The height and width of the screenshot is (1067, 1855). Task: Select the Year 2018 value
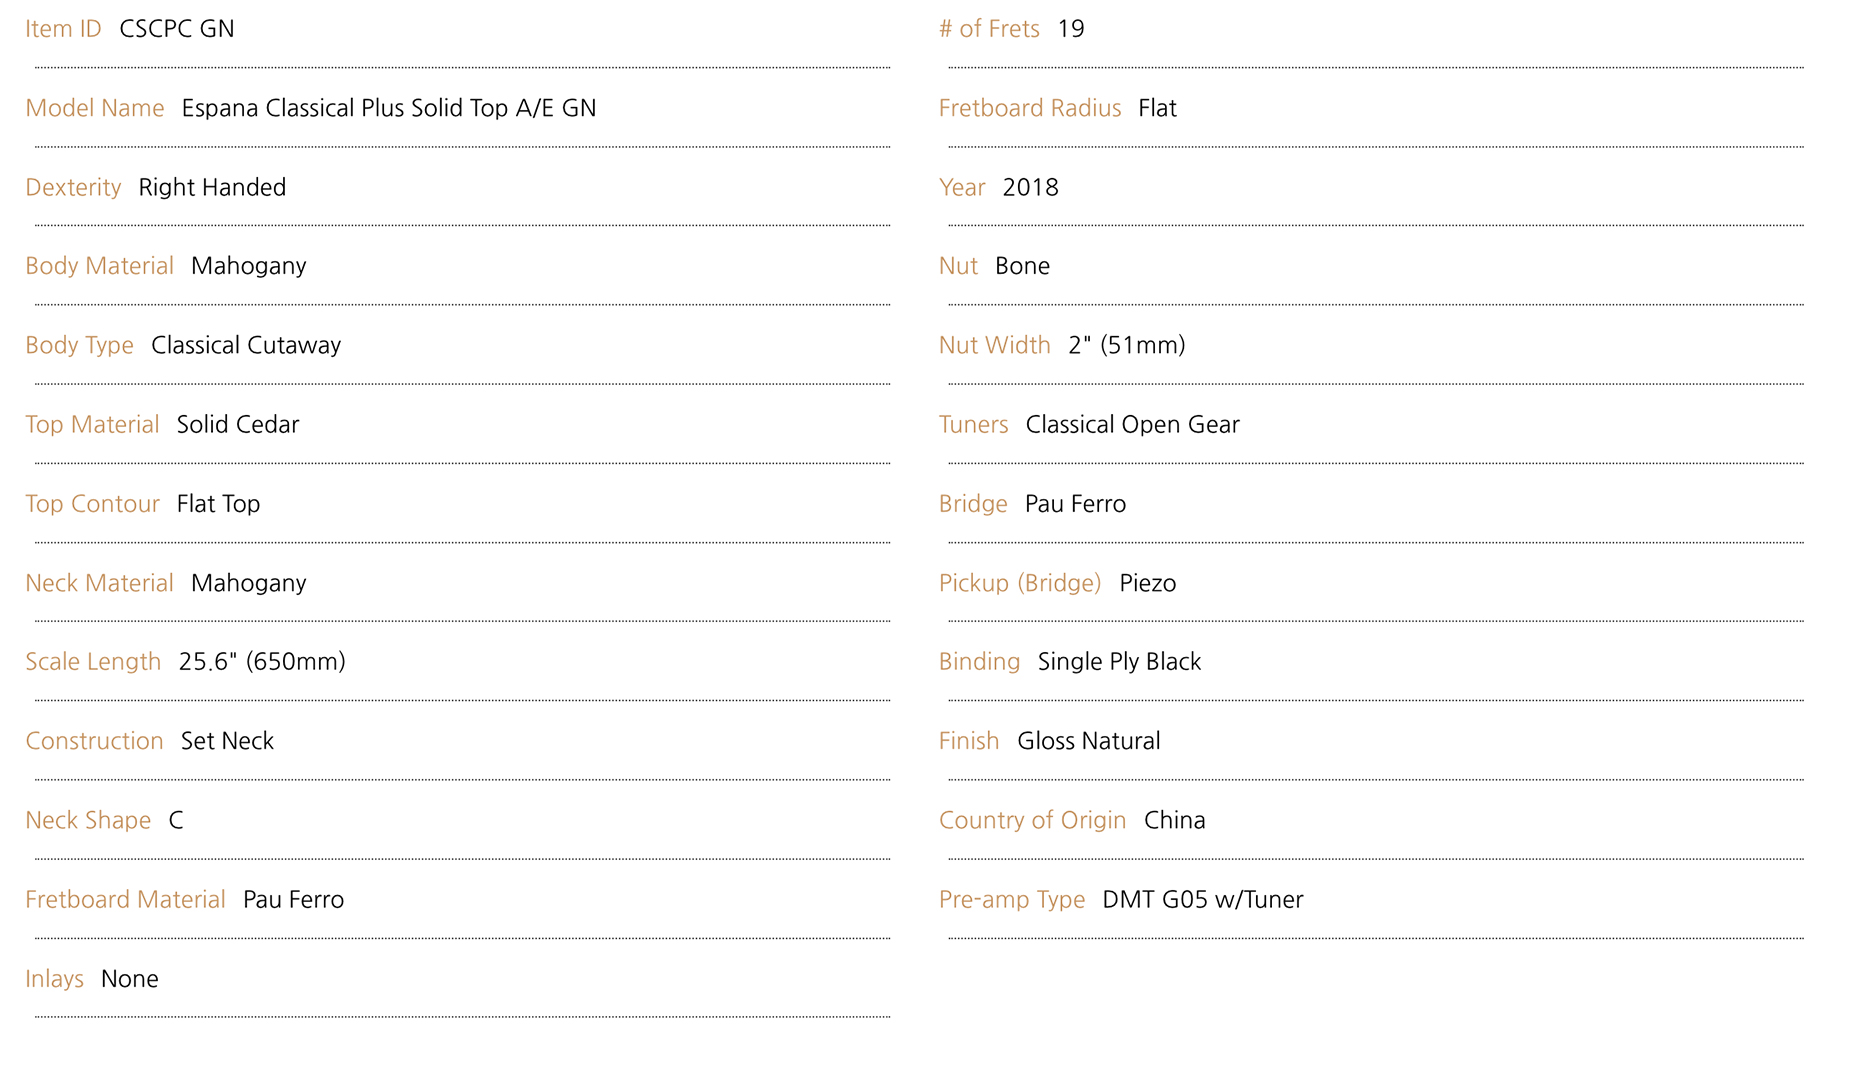[x=1030, y=188]
